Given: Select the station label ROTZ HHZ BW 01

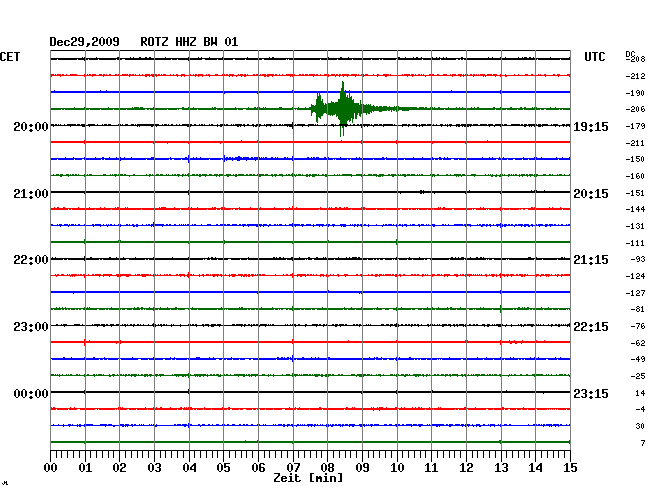Looking at the screenshot, I should coord(189,42).
